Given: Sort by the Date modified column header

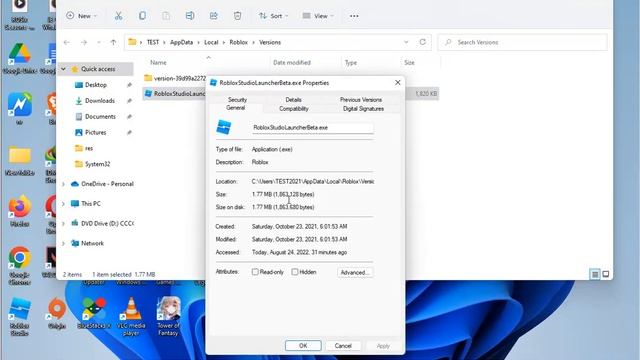Looking at the screenshot, I should [x=291, y=62].
